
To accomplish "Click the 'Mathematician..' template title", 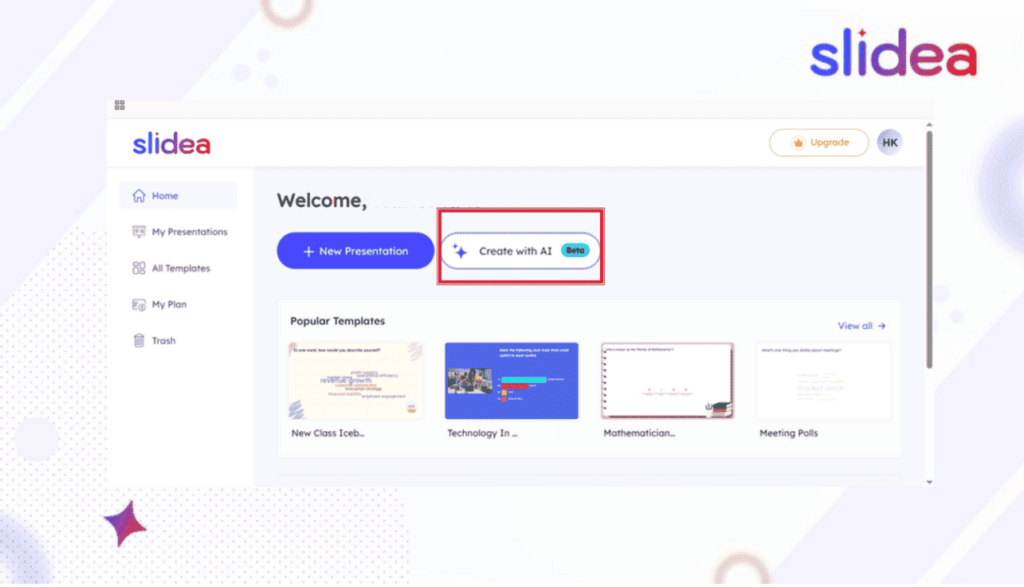I will [639, 433].
